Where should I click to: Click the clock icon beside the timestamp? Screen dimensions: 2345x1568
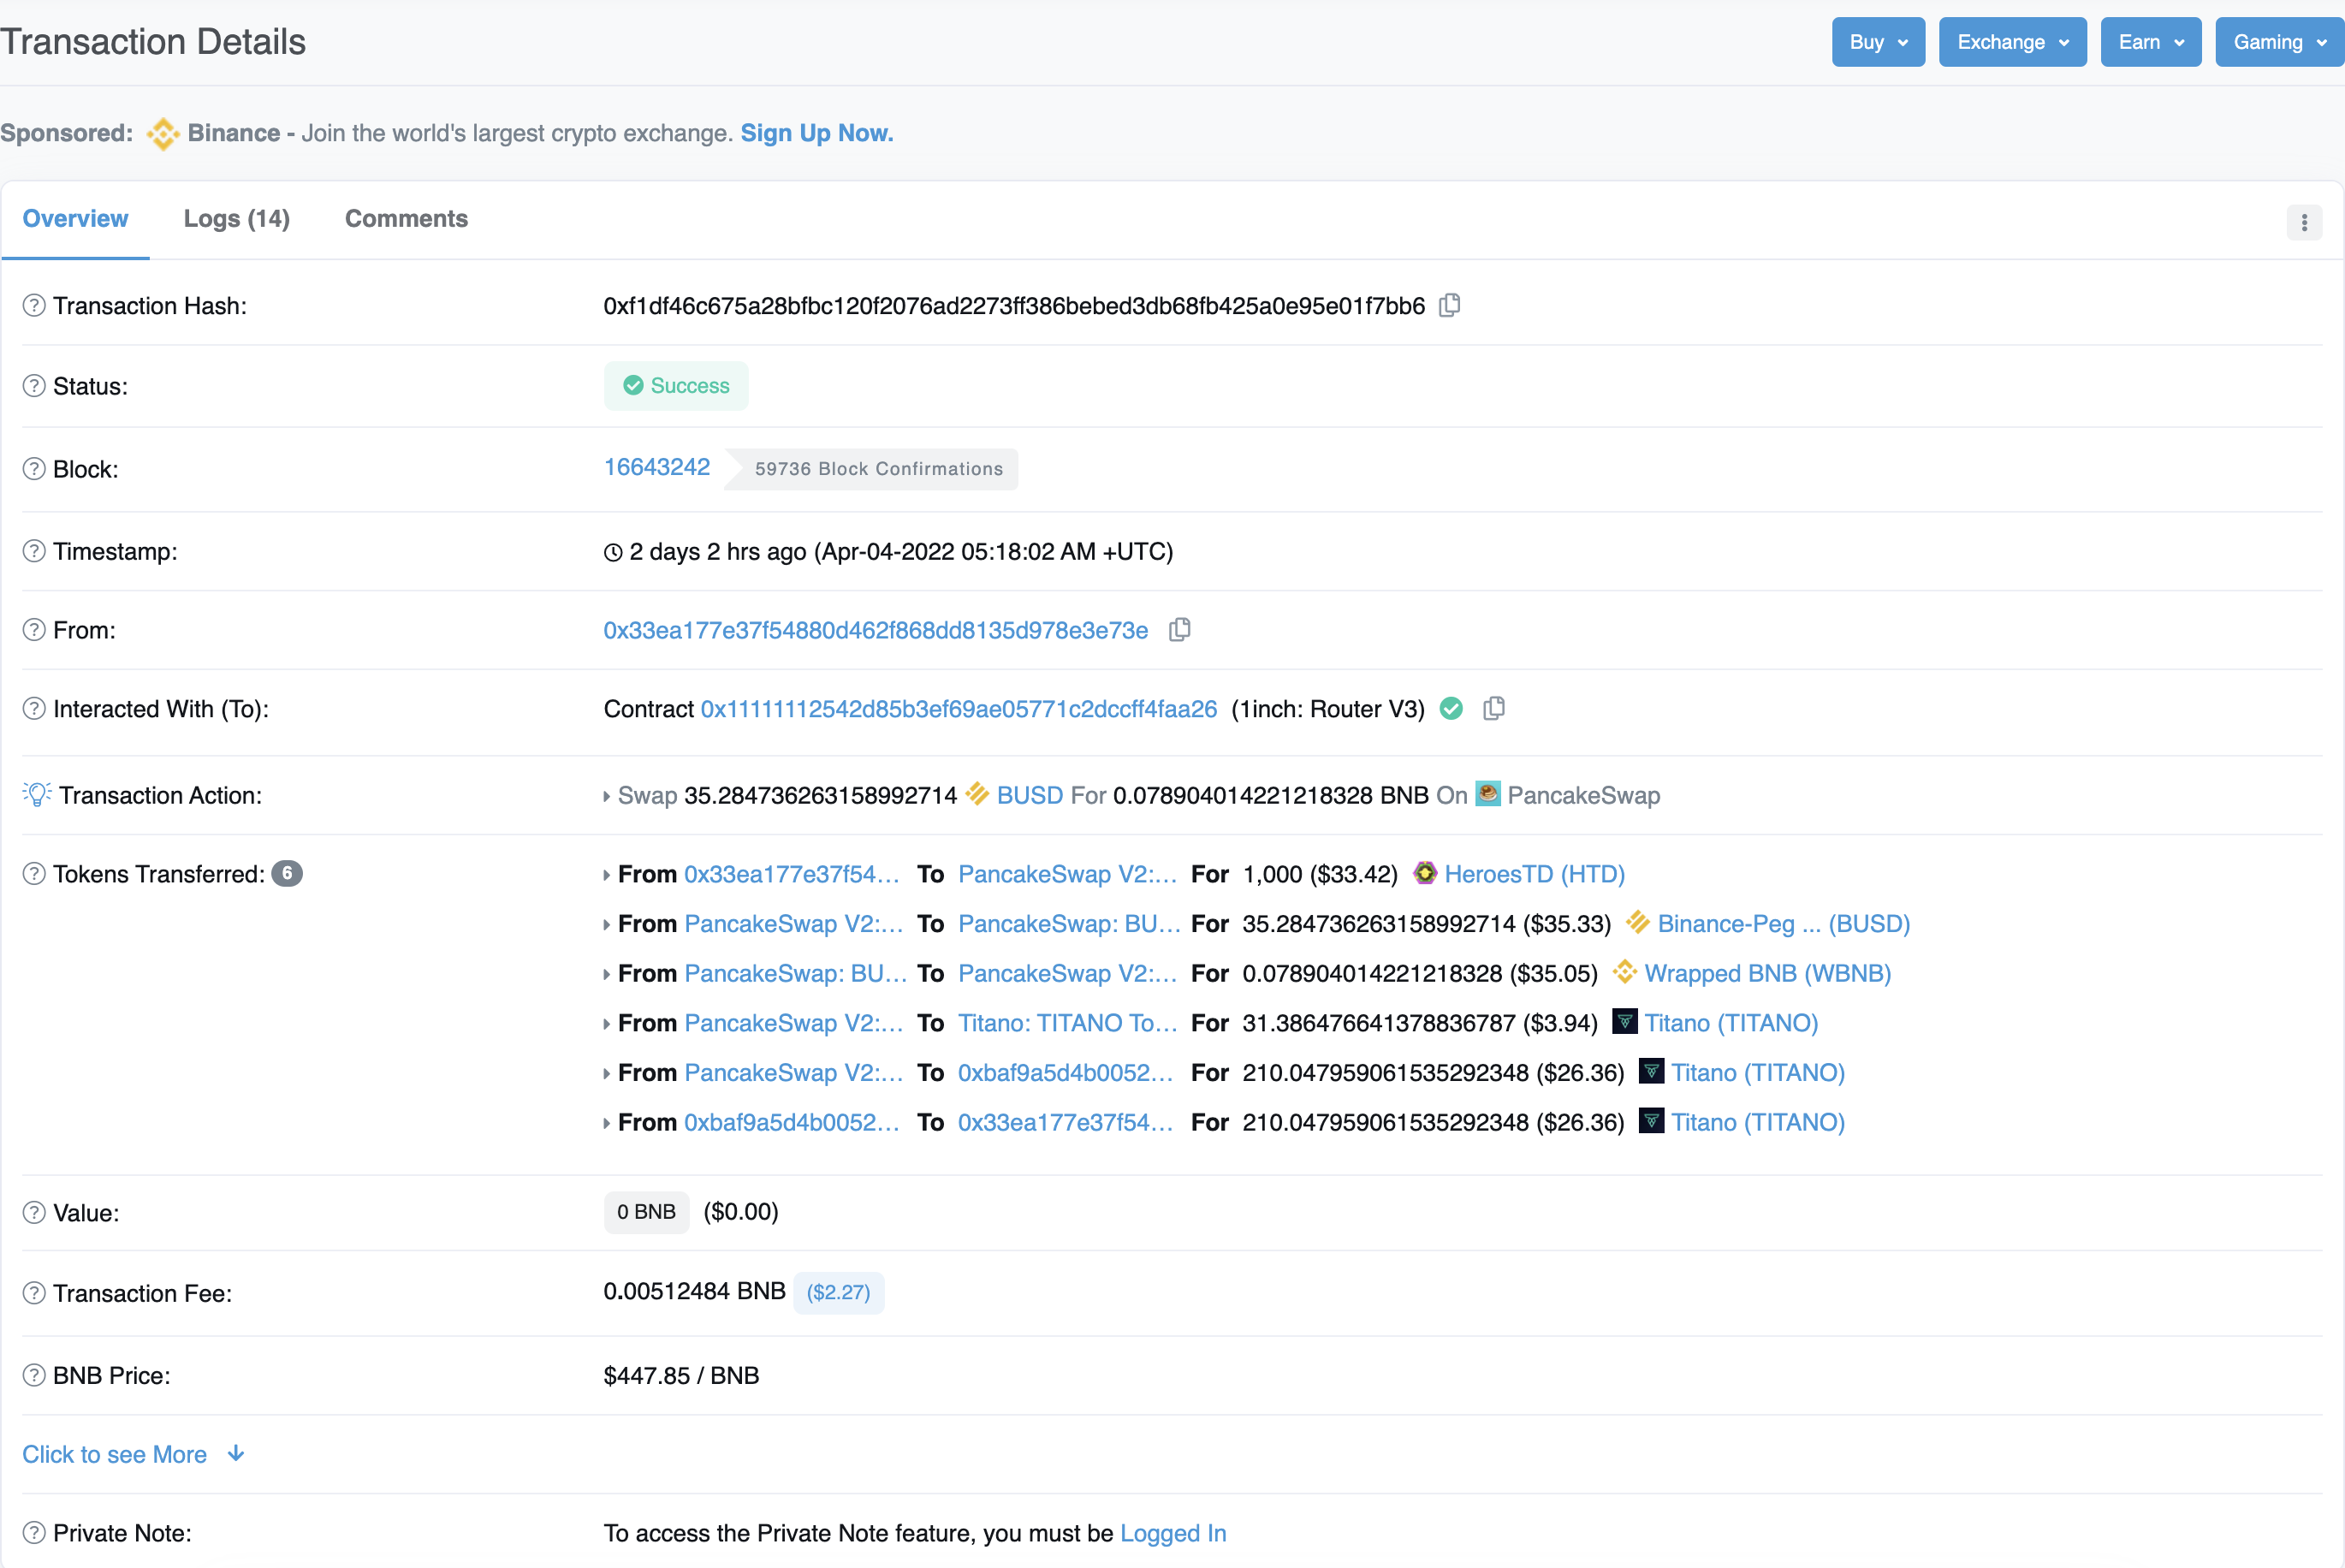tap(613, 552)
